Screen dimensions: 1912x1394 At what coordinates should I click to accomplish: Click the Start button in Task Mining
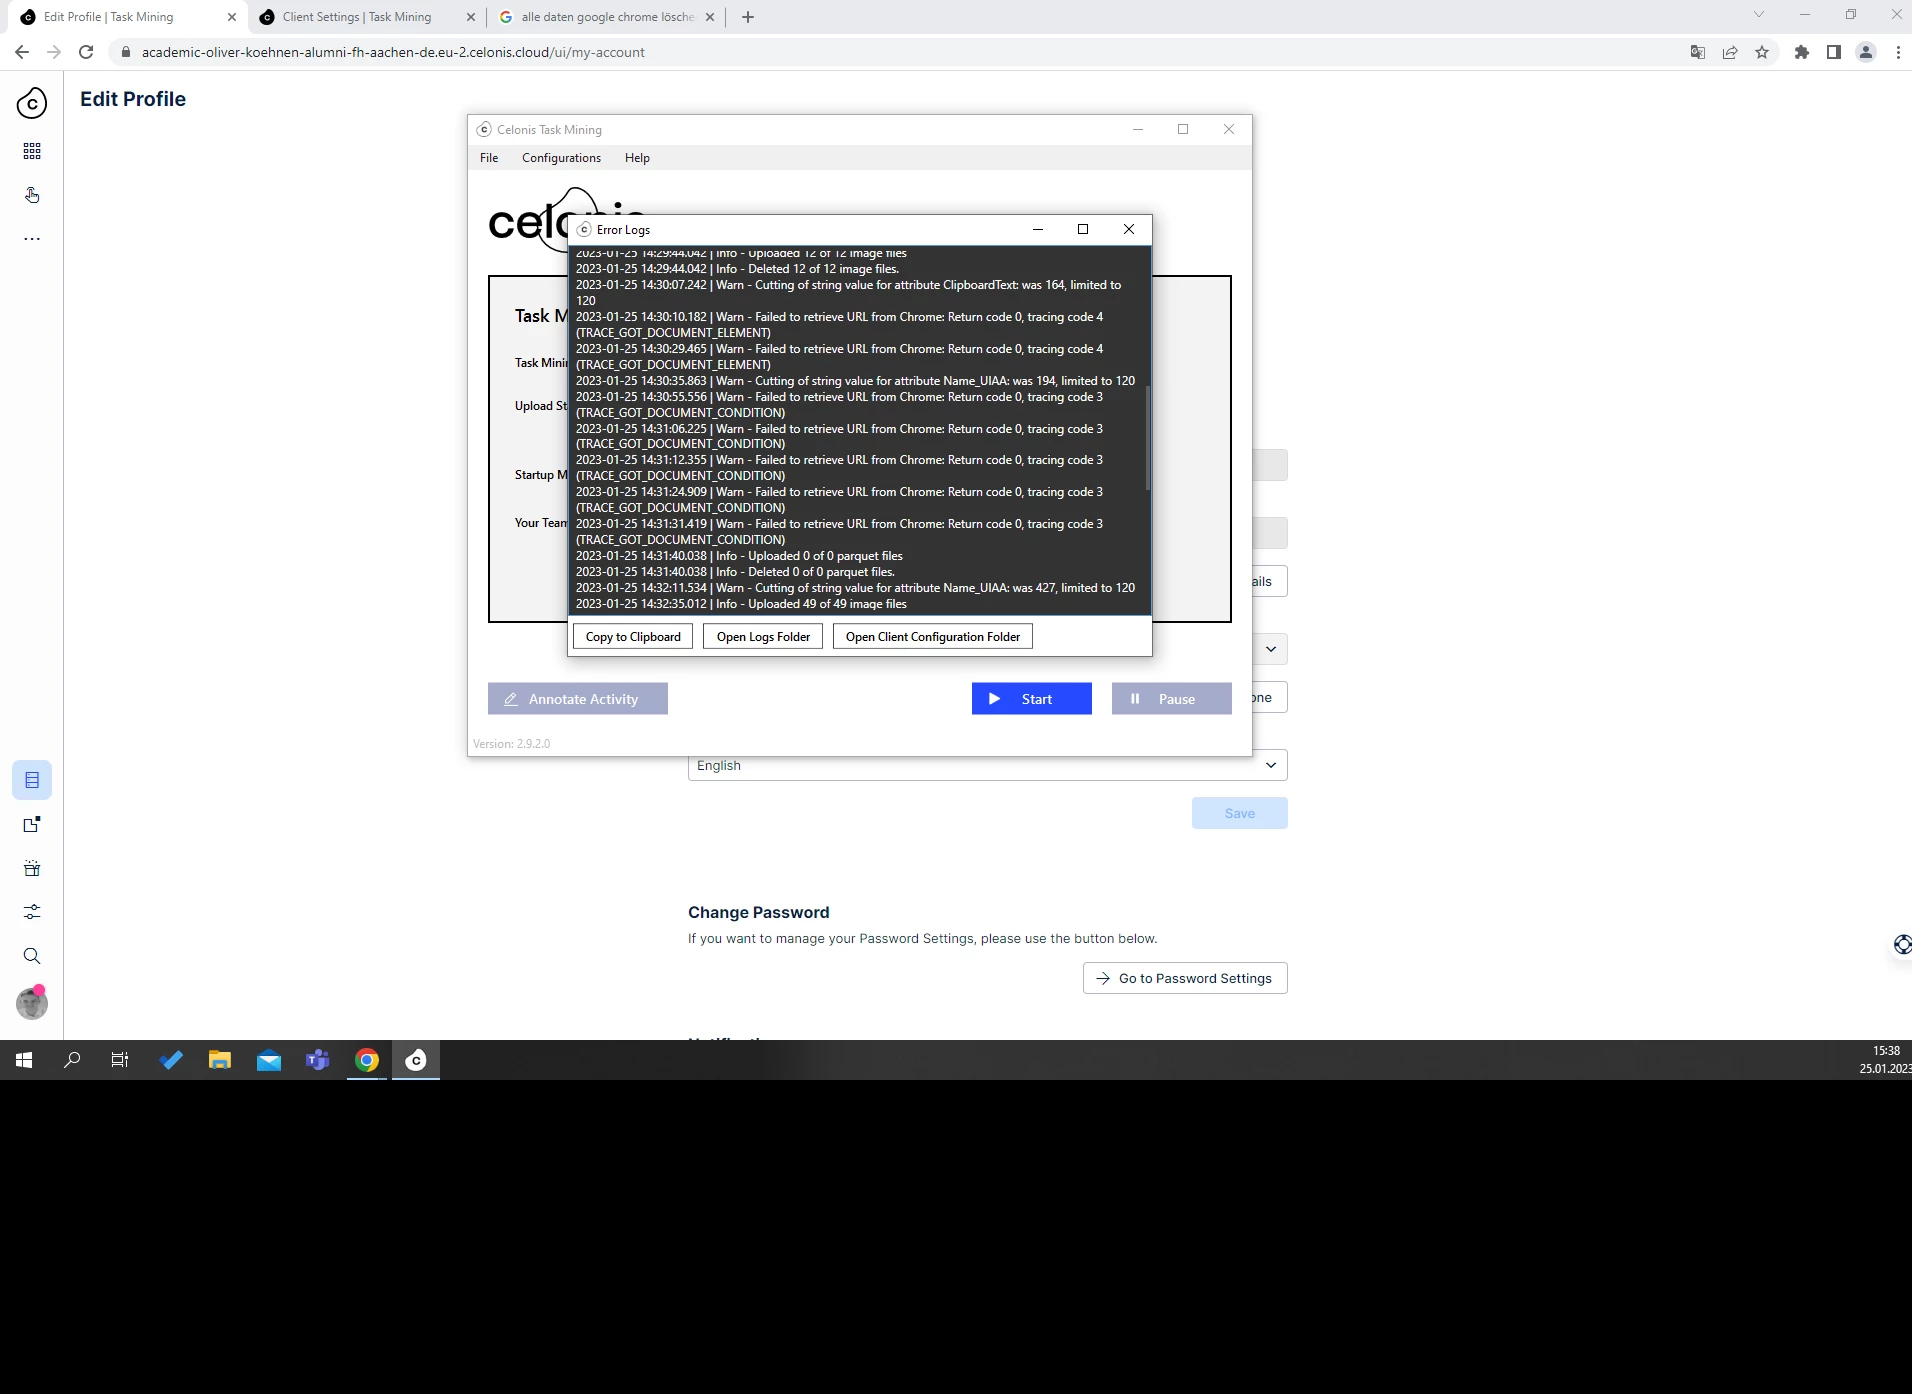click(1032, 699)
